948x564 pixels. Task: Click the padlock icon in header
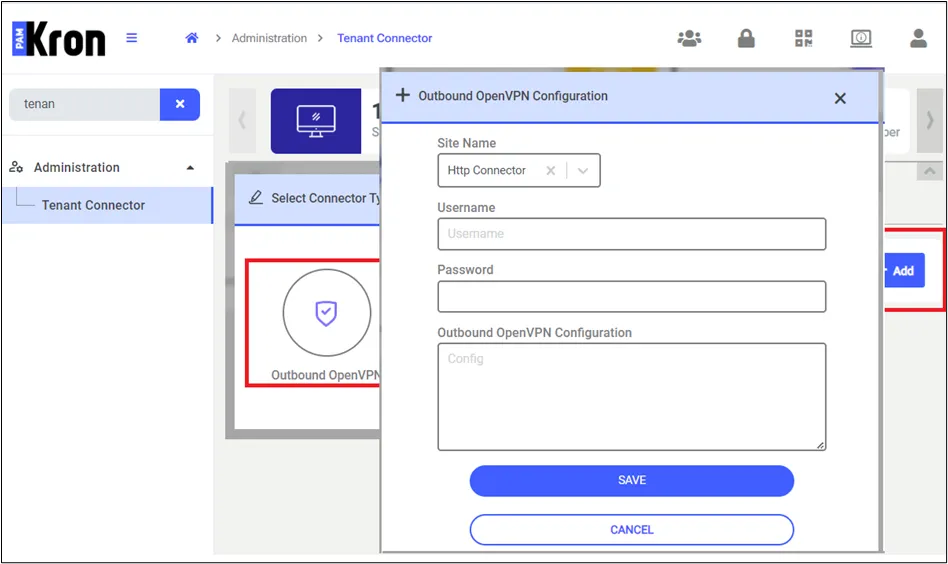point(746,38)
